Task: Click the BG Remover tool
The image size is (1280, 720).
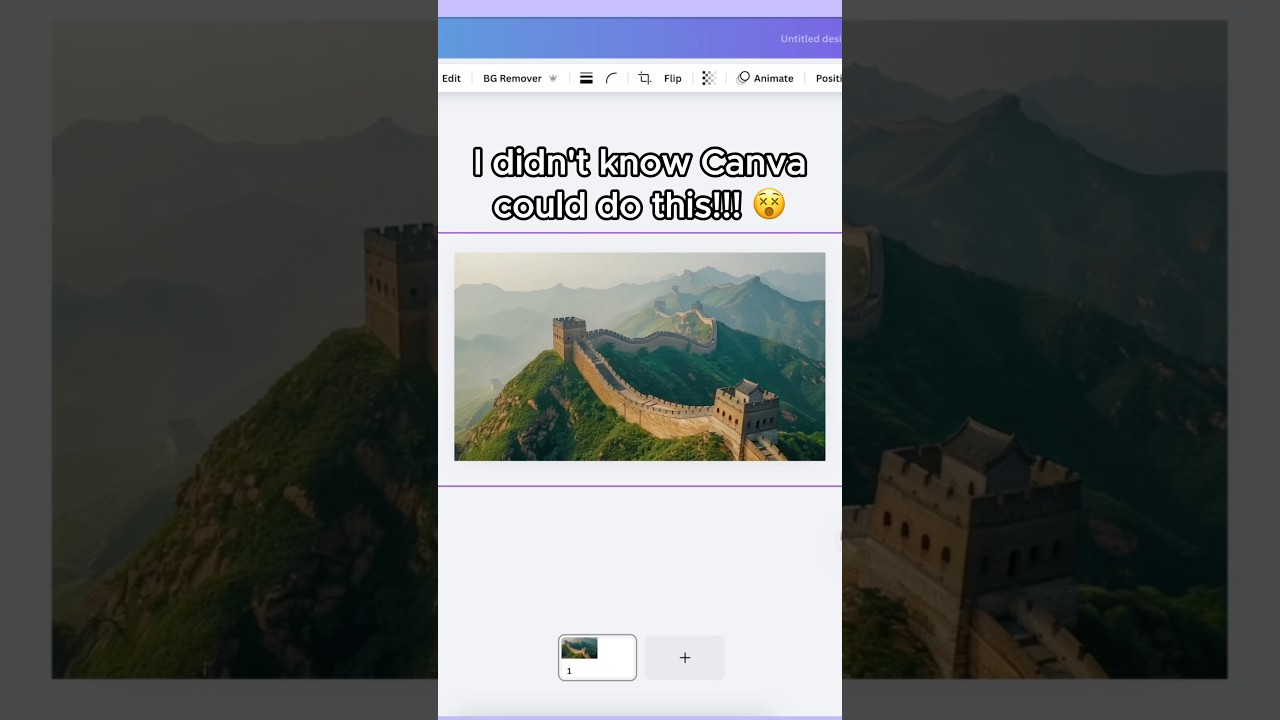Action: (x=519, y=78)
